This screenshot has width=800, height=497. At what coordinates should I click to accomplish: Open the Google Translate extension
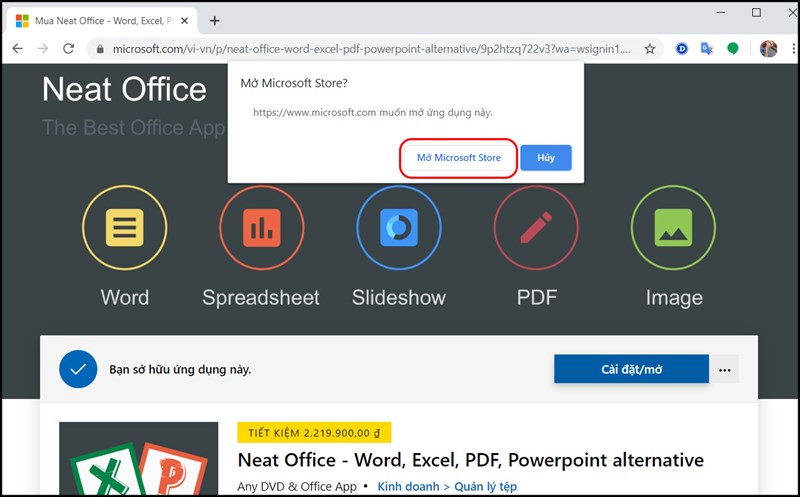click(x=706, y=48)
